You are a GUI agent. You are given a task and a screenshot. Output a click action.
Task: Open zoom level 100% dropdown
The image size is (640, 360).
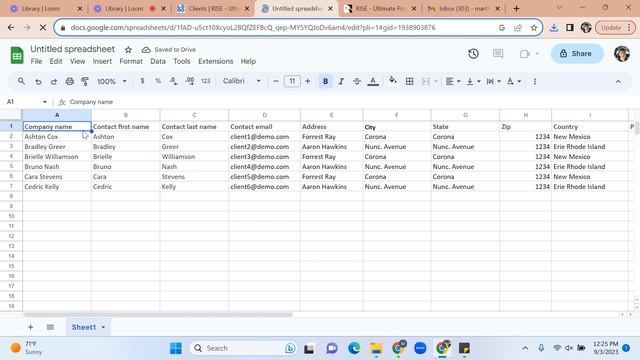(111, 81)
